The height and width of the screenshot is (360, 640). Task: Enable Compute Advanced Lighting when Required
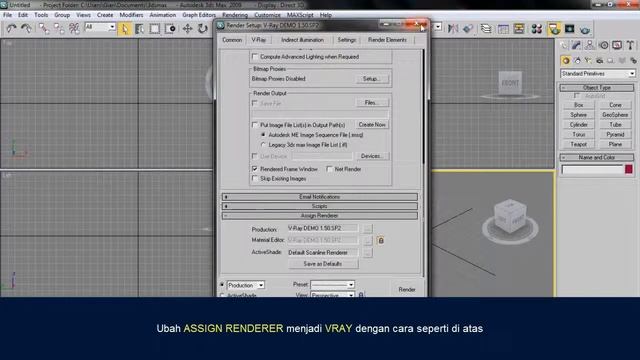tap(255, 57)
